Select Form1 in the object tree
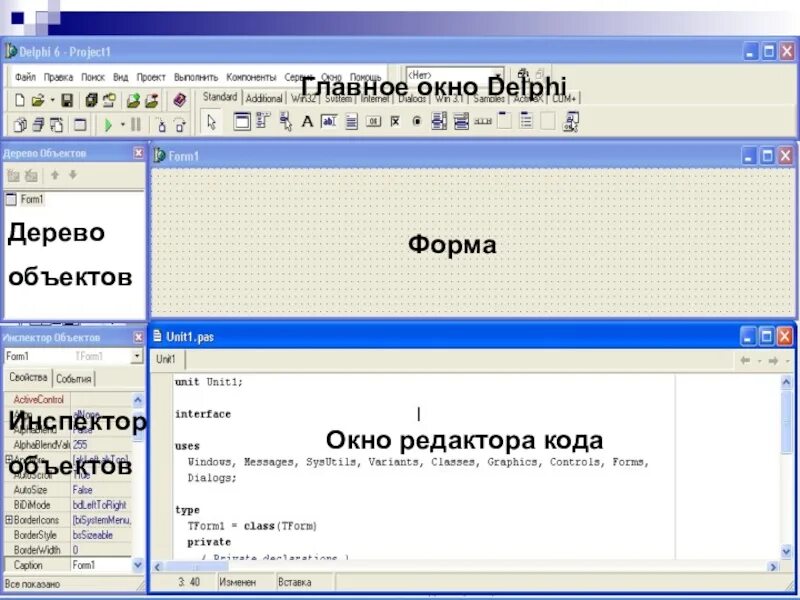 (x=32, y=199)
